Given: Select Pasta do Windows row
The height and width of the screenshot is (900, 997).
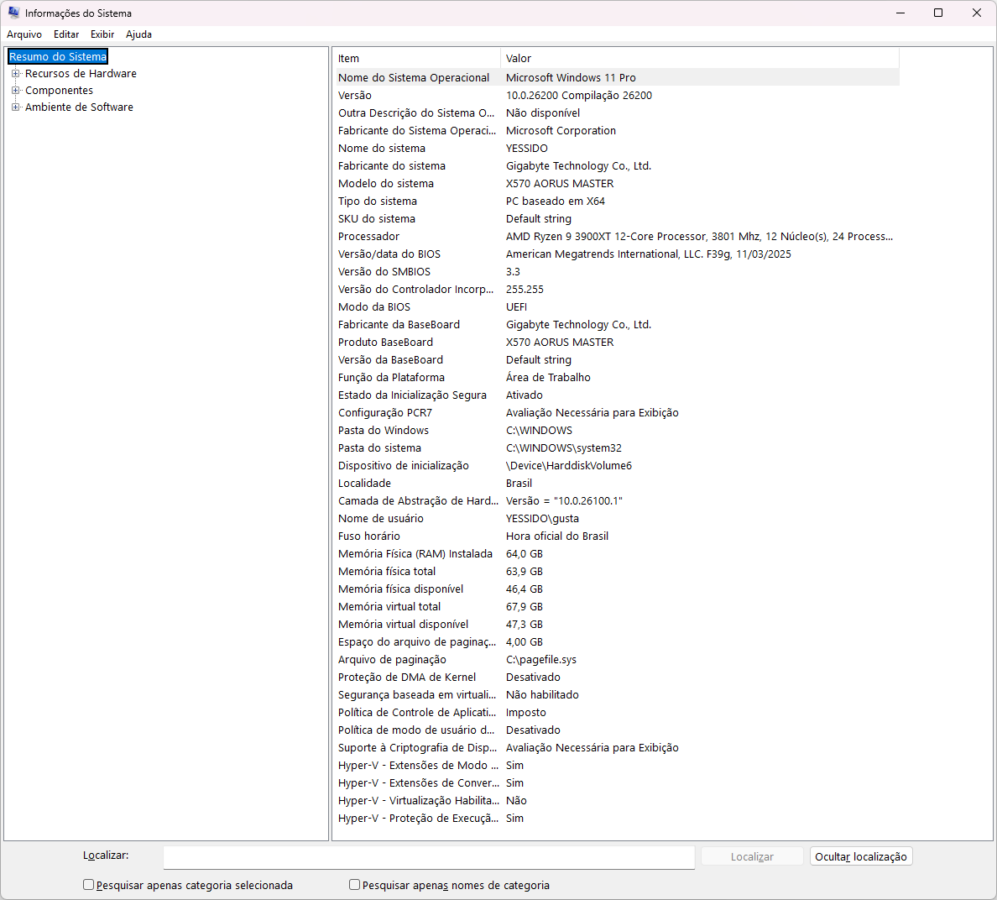Looking at the screenshot, I should point(617,431).
